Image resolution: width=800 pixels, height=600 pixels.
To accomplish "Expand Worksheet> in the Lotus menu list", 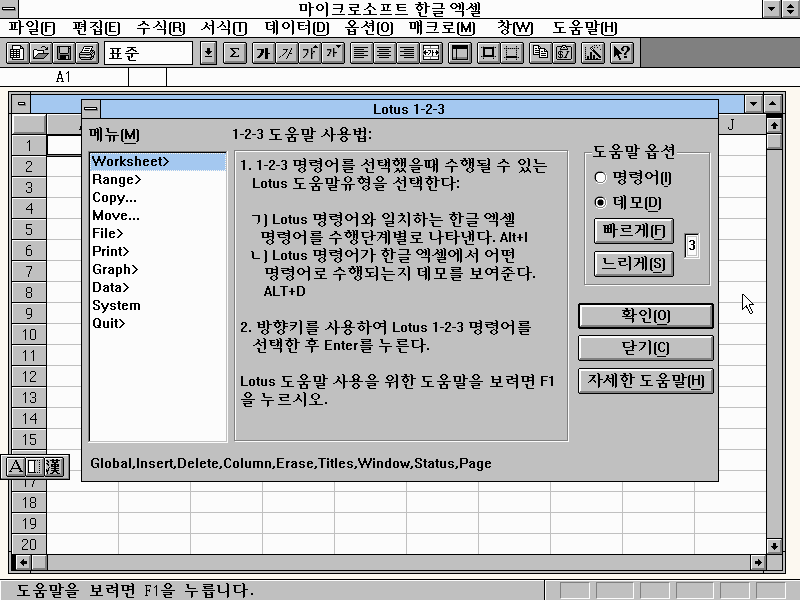I will [158, 161].
